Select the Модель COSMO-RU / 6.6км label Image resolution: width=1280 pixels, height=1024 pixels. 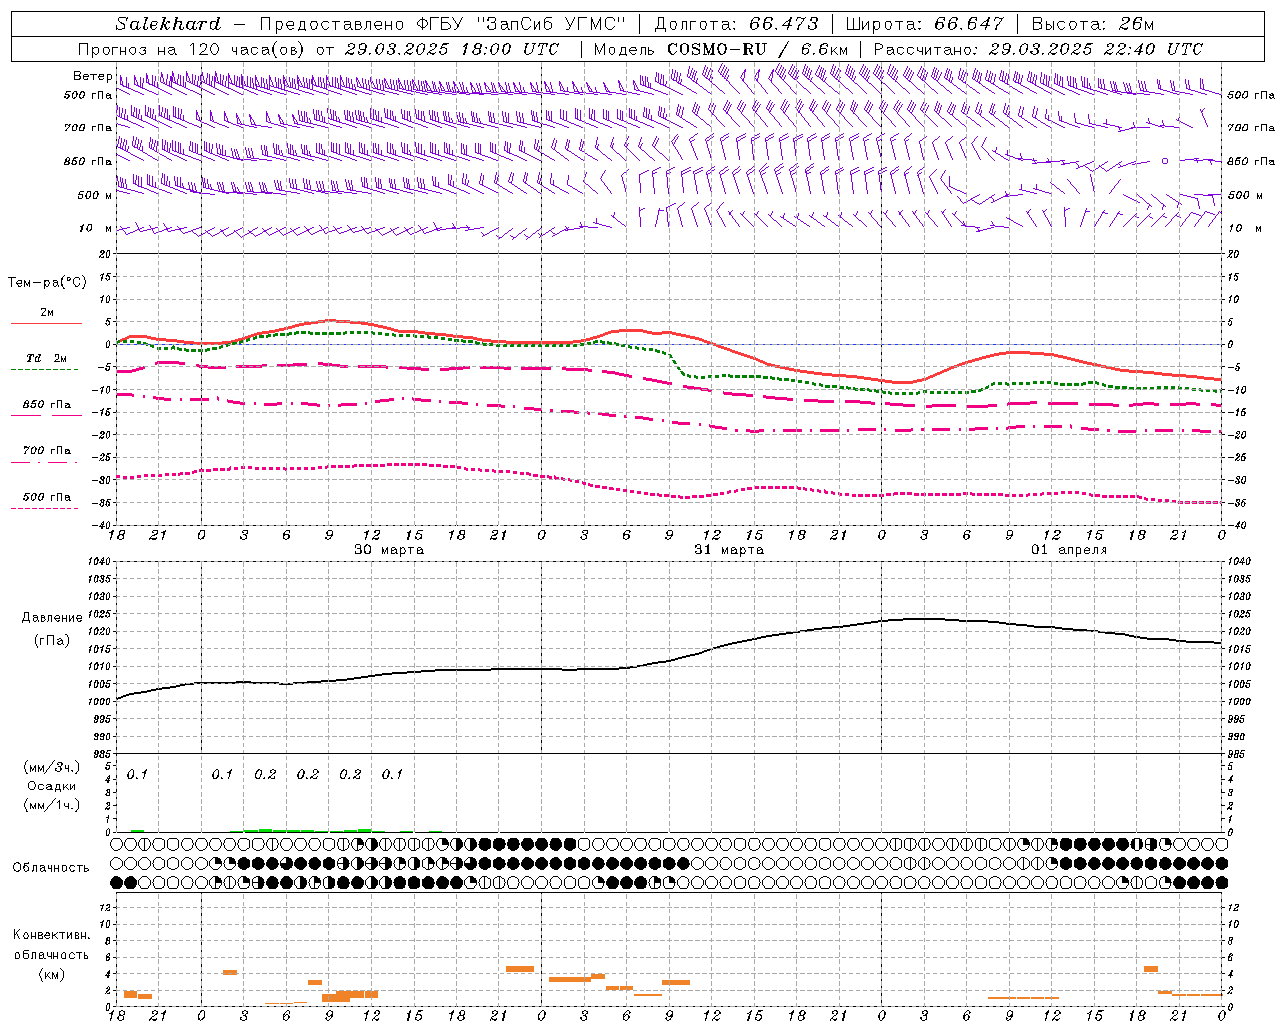pyautogui.click(x=721, y=49)
